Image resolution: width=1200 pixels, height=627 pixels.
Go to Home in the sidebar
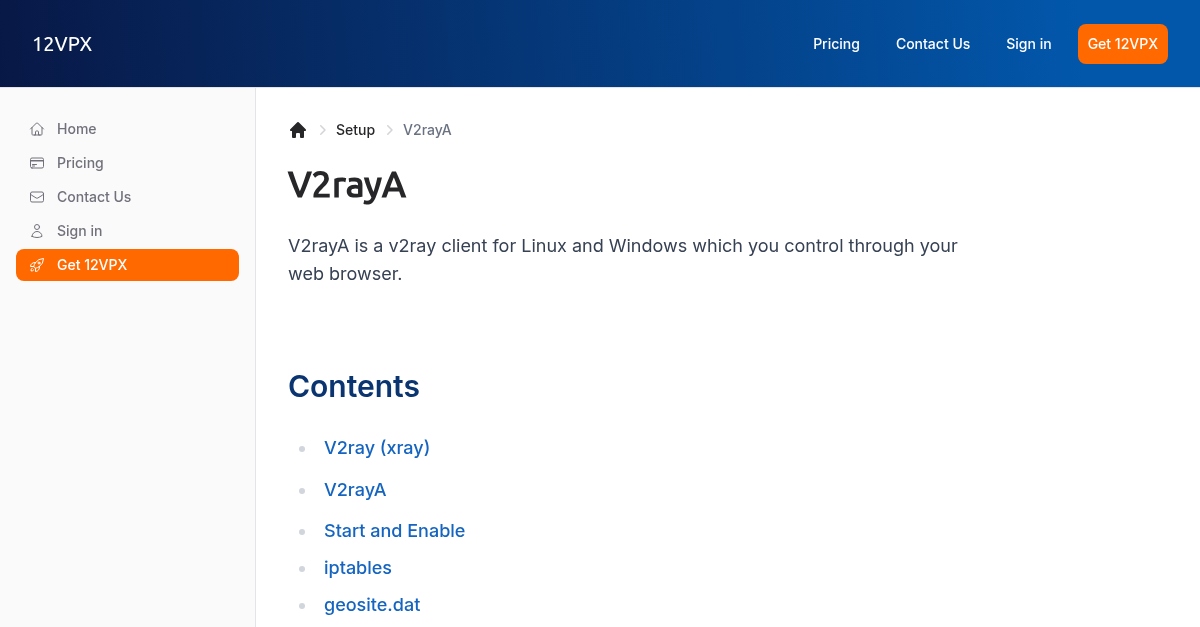pos(77,129)
